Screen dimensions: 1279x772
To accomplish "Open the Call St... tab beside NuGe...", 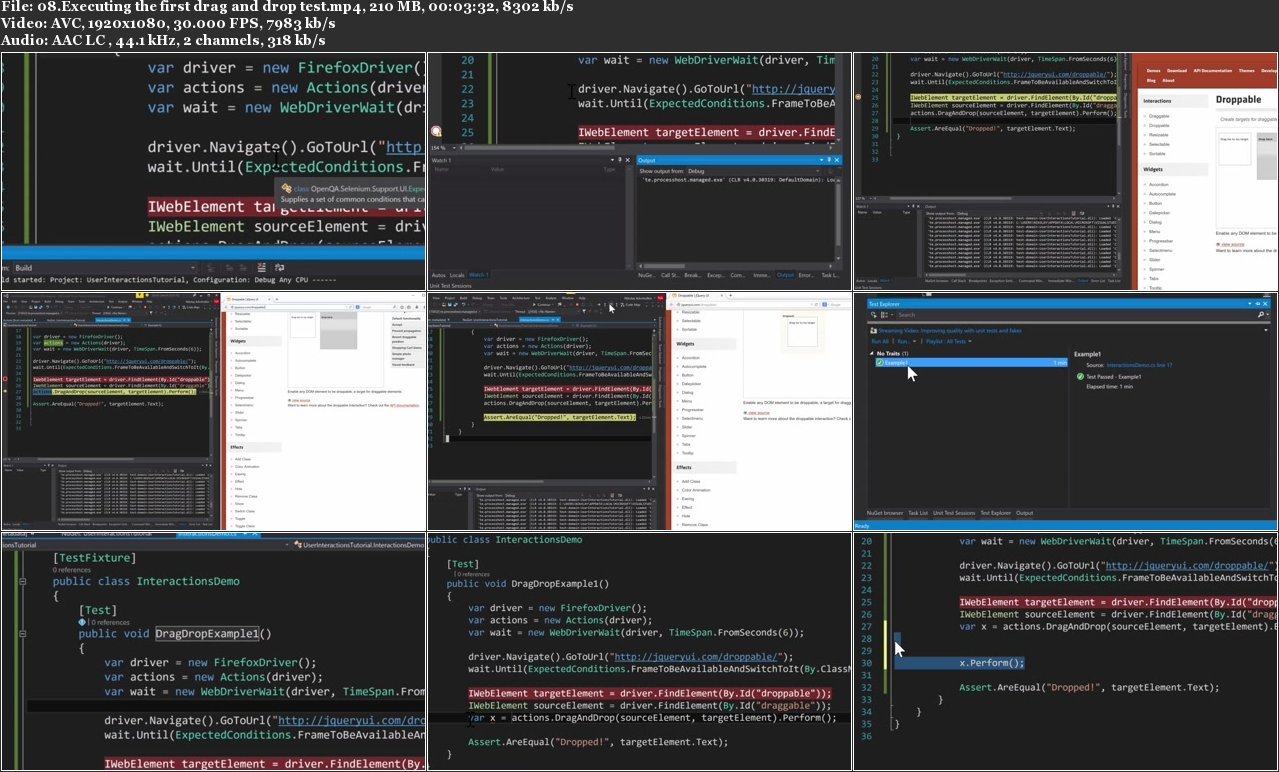I will coord(670,275).
